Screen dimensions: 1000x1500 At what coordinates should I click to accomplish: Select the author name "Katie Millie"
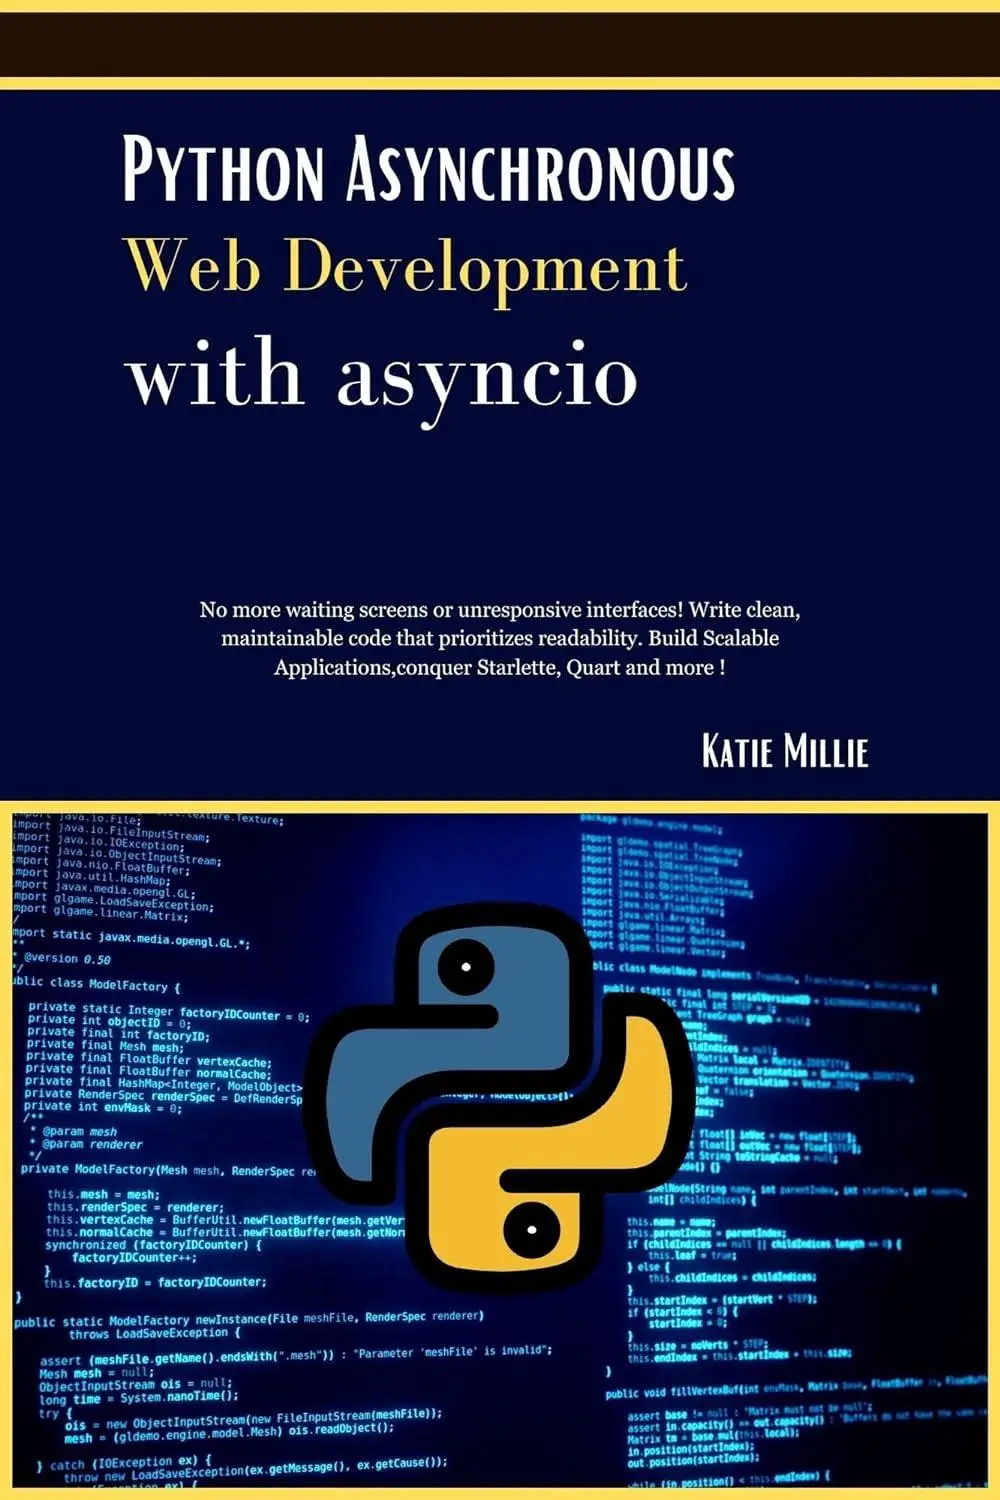point(785,750)
